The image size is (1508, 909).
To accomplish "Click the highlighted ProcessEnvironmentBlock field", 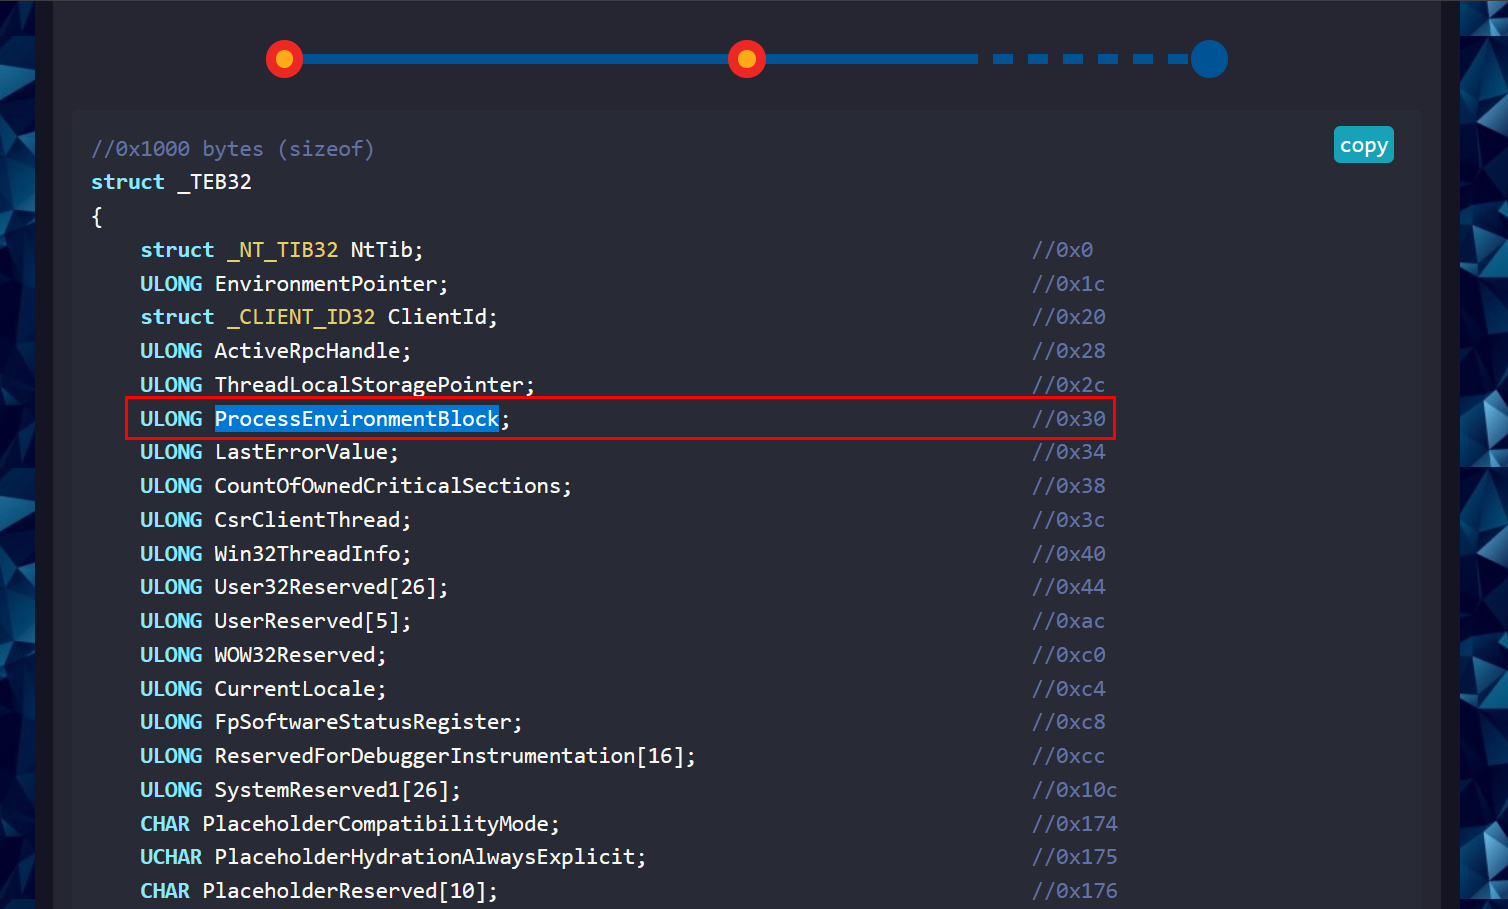I will (x=357, y=419).
